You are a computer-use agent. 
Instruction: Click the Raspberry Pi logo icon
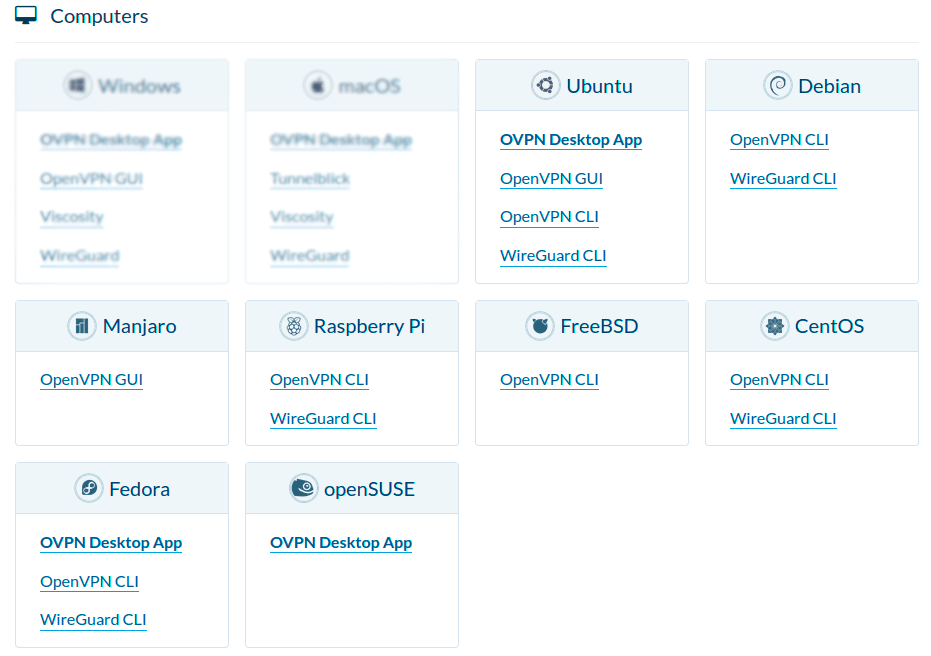[x=293, y=326]
